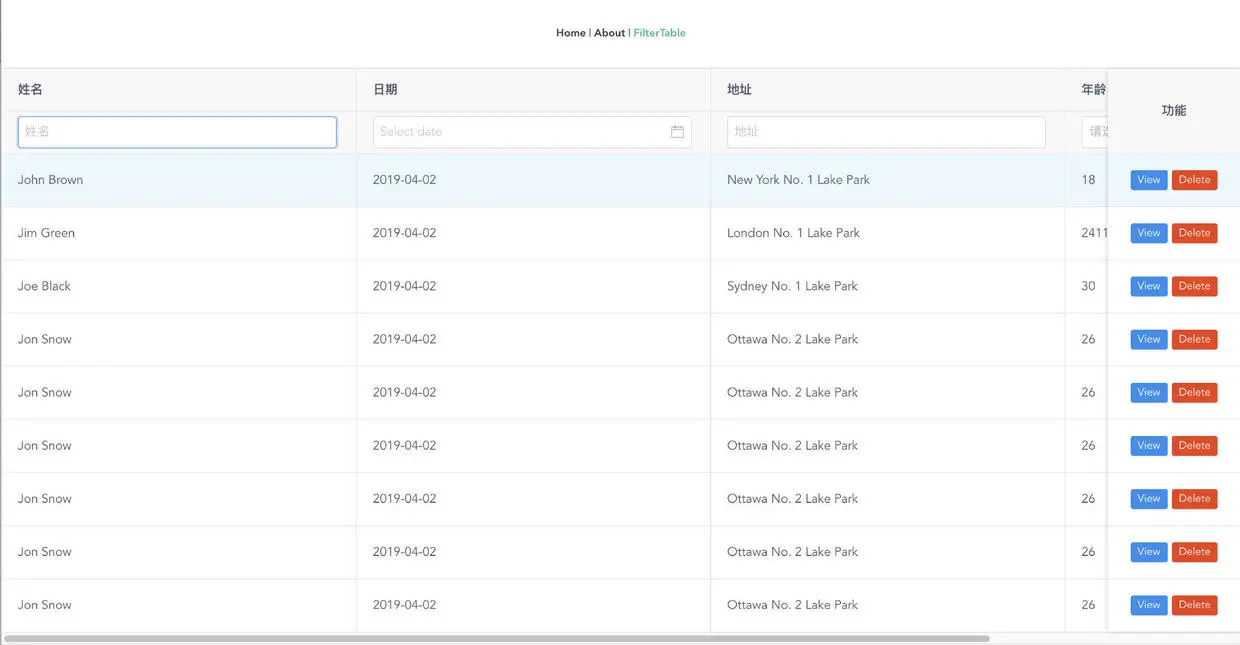The height and width of the screenshot is (645, 1240).
Task: Click the date in John Brown's row
Action: 404,180
